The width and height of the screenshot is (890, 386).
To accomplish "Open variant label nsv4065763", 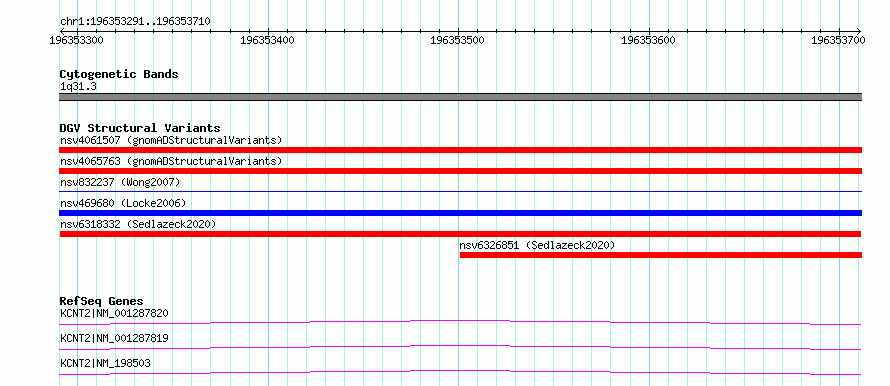I will click(171, 161).
